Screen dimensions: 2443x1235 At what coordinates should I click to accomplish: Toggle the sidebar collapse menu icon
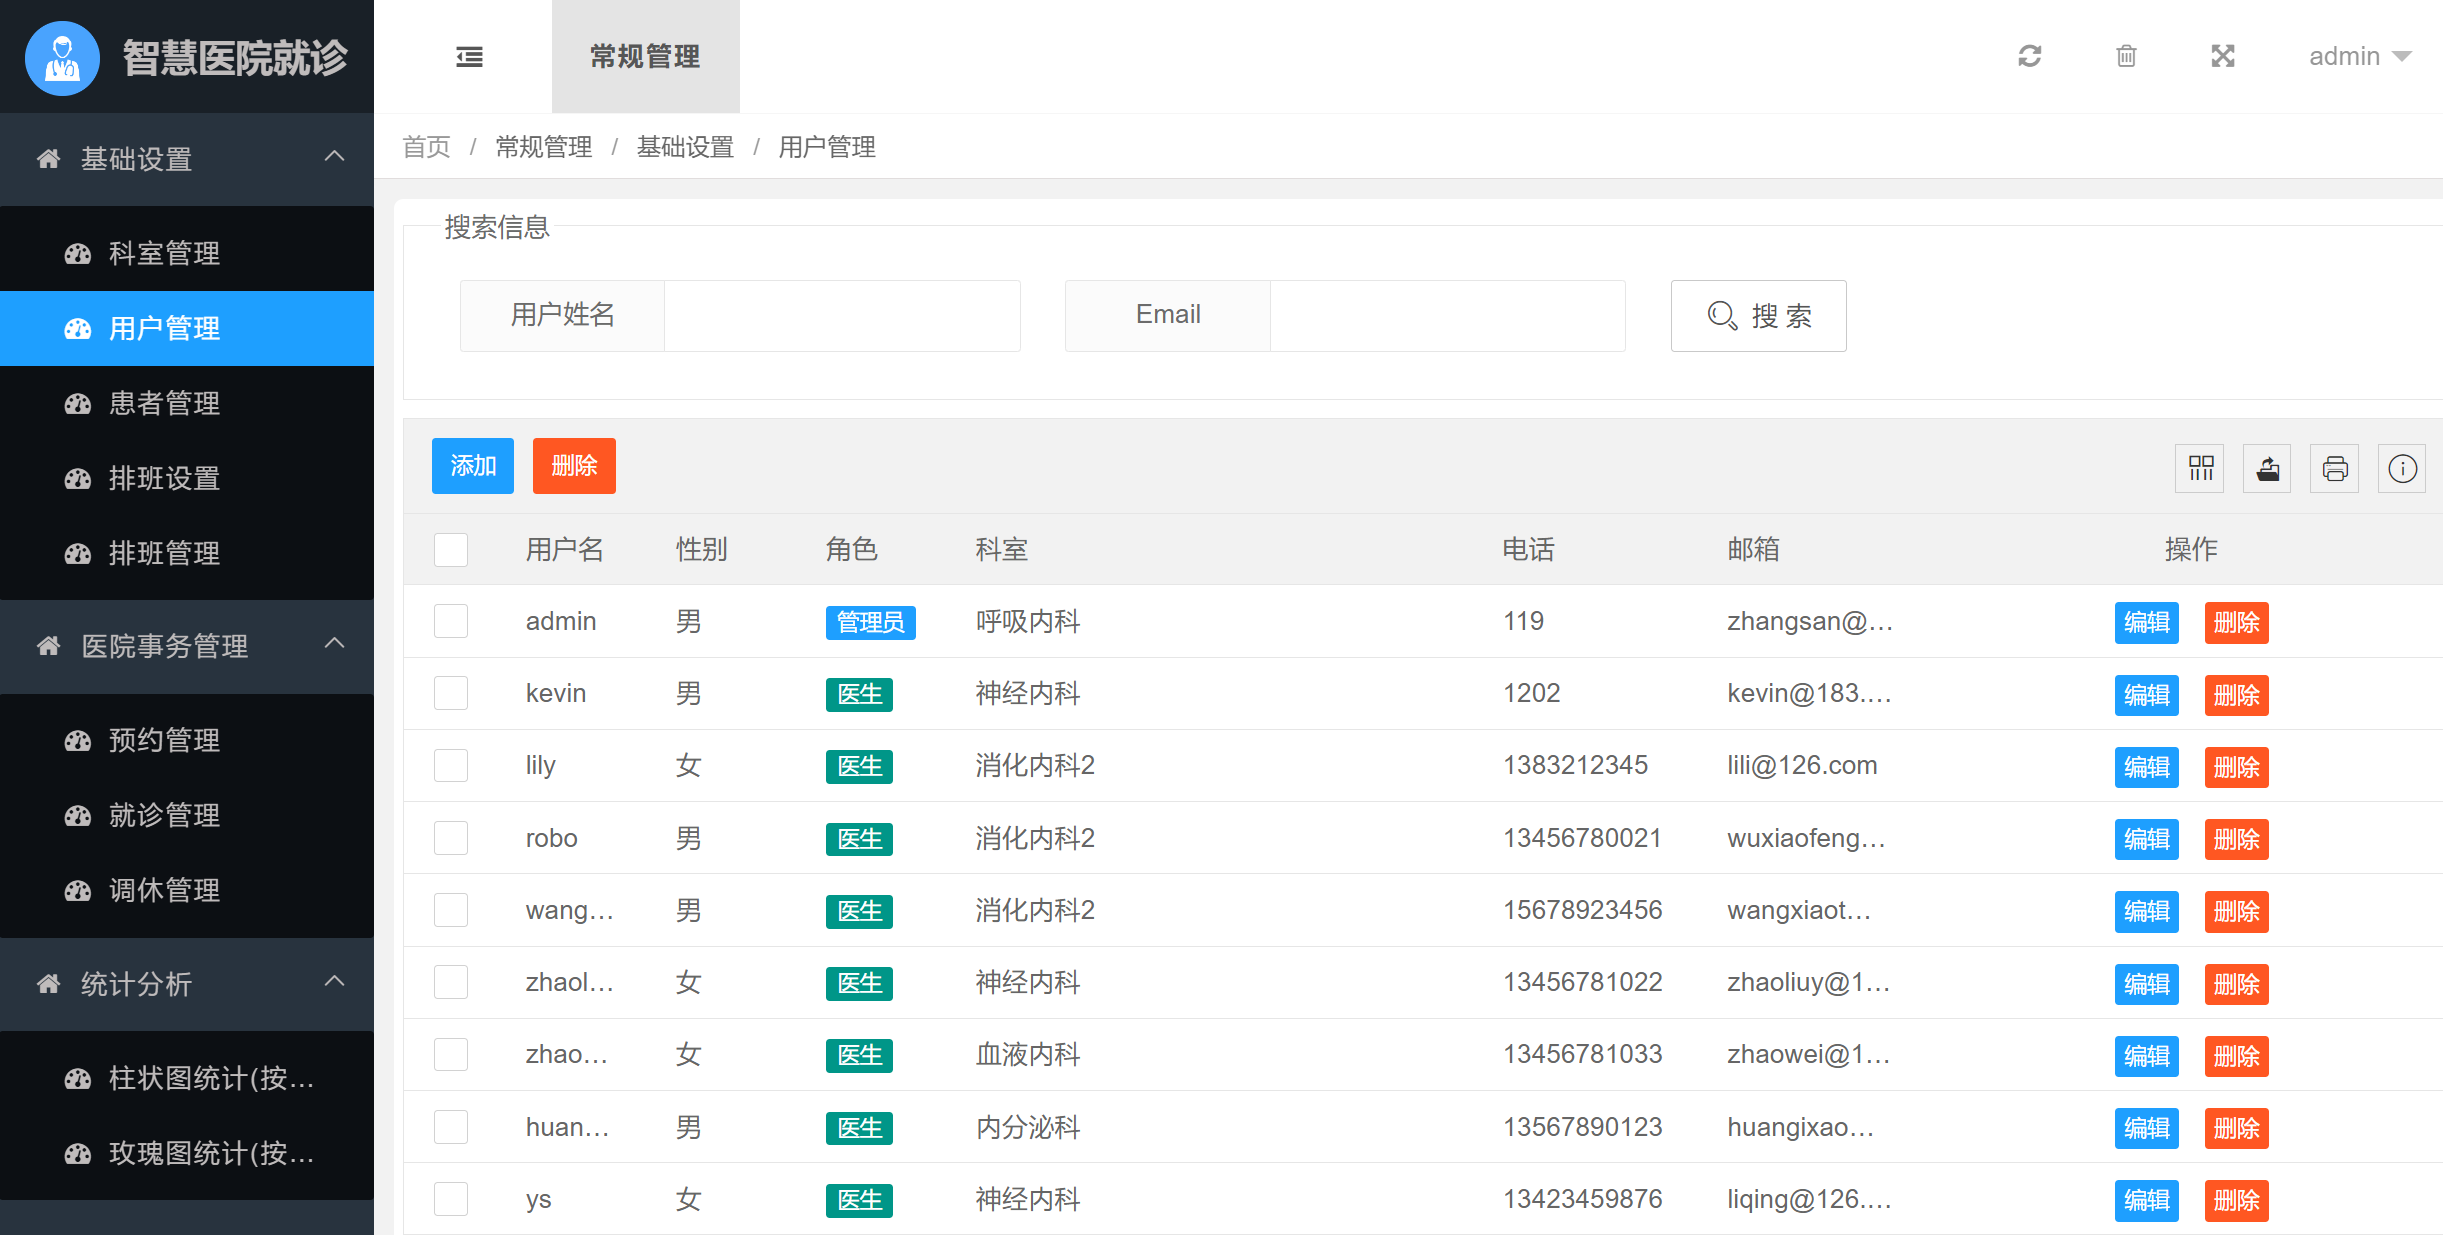click(x=469, y=57)
